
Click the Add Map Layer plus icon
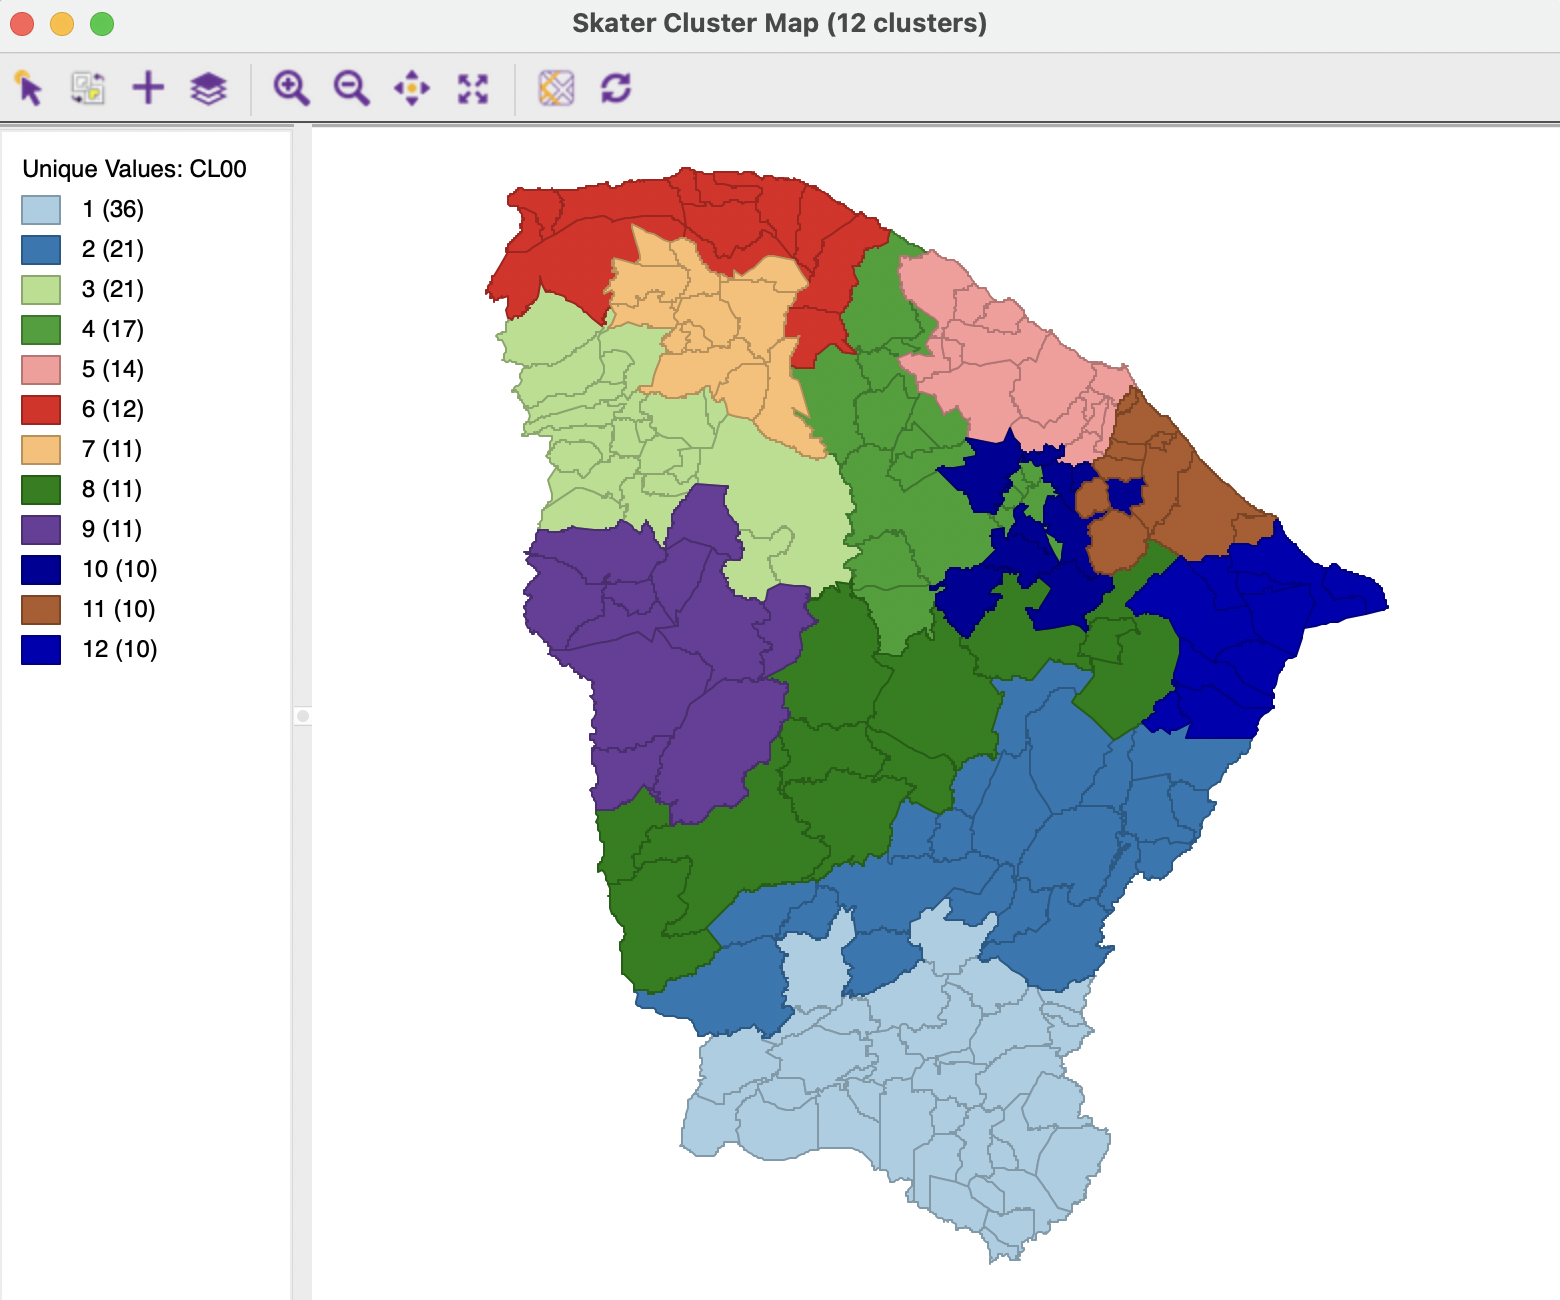tap(148, 88)
